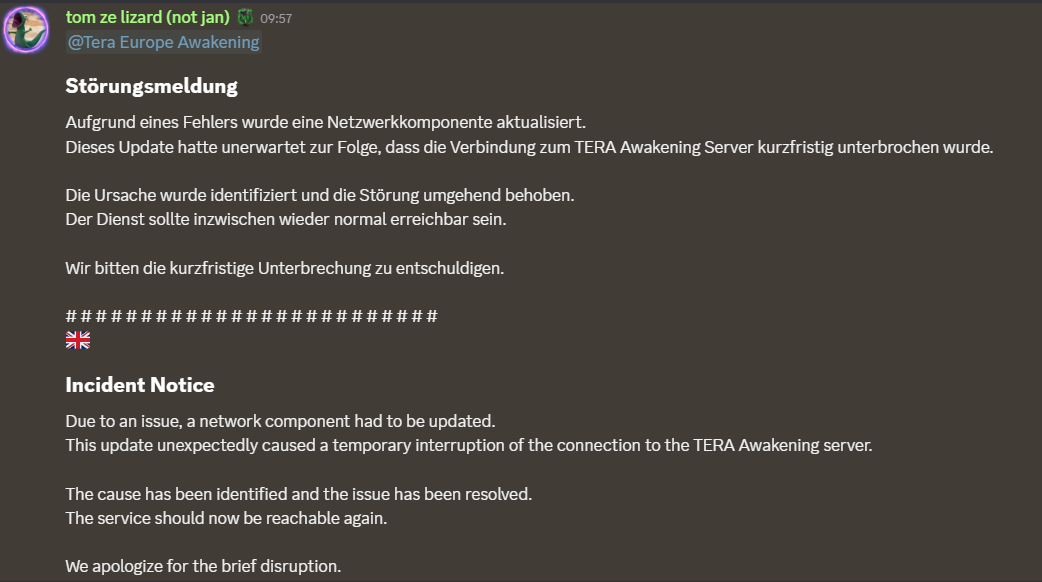Click 'TERA Awakening server' in the English text
The height and width of the screenshot is (582, 1042).
[782, 445]
